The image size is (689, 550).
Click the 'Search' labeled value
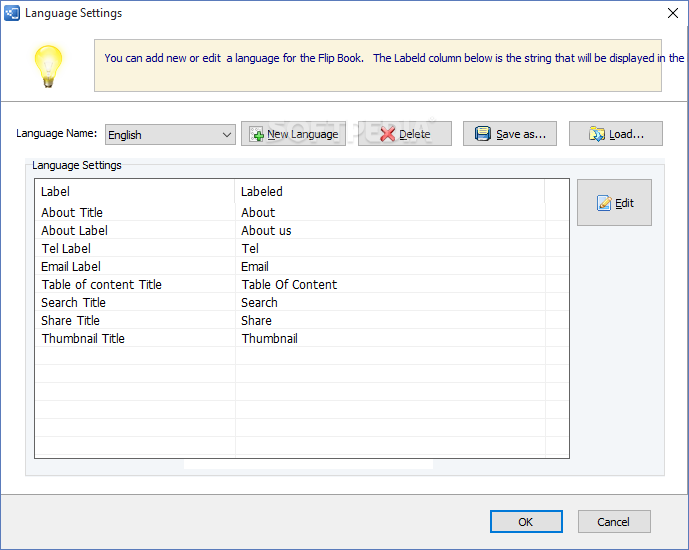259,303
